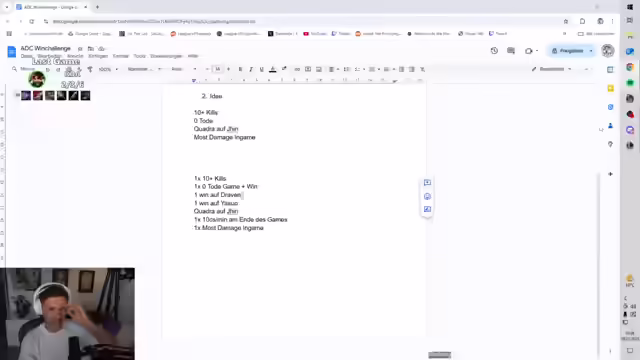Toggle bold formatting
640x360 pixels.
coord(240,69)
